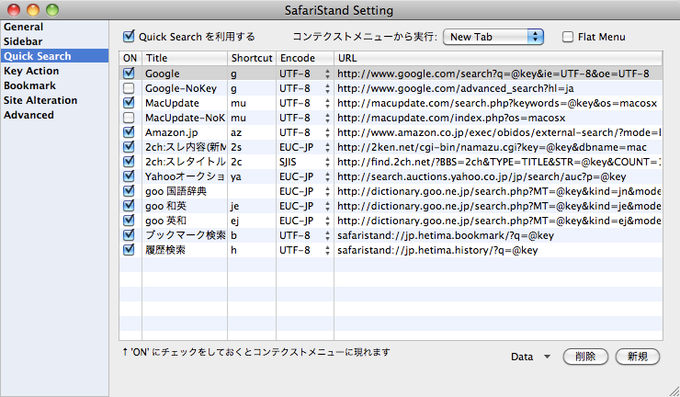
Task: Toggle the 2ch:スレタイトル ON checkbox
Action: (x=129, y=161)
